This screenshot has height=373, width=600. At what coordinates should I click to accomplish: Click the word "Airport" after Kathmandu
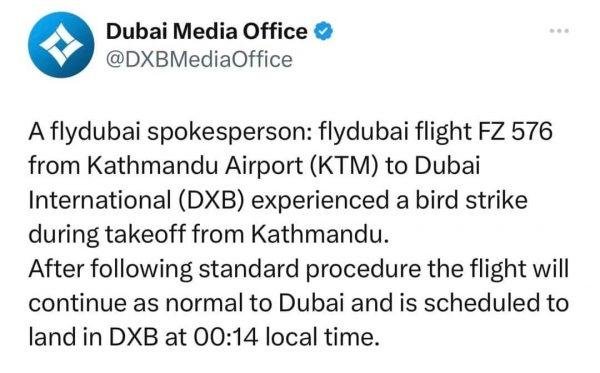(x=264, y=167)
